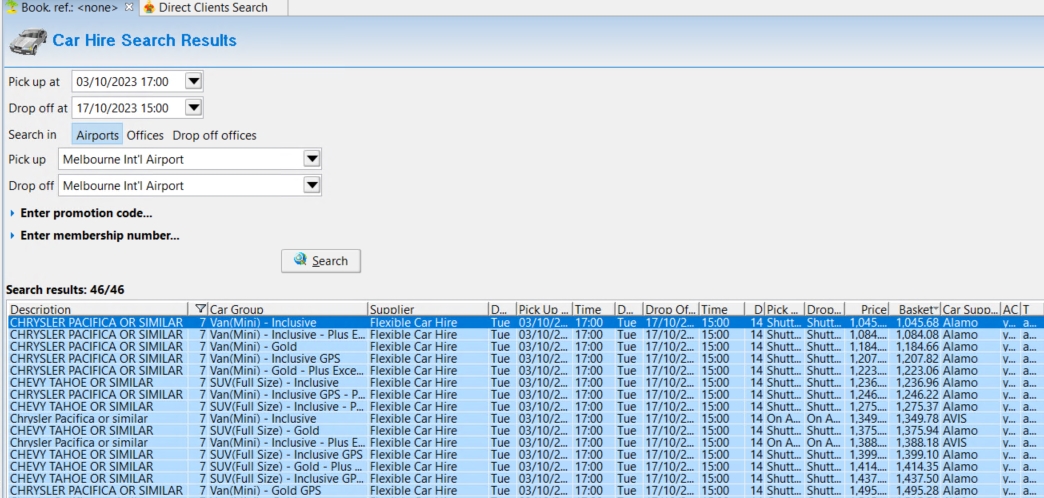Select basket price cell 1,275.37
This screenshot has height=498, width=1044.
pyautogui.click(x=917, y=407)
